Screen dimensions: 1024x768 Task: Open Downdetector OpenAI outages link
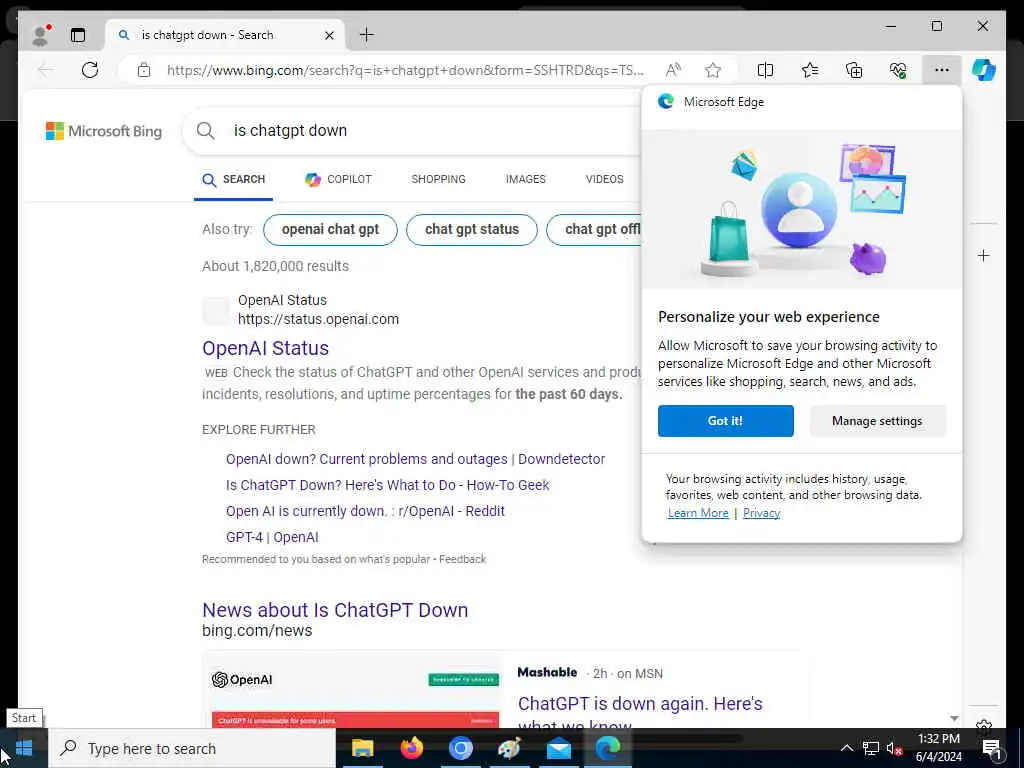pyautogui.click(x=415, y=459)
